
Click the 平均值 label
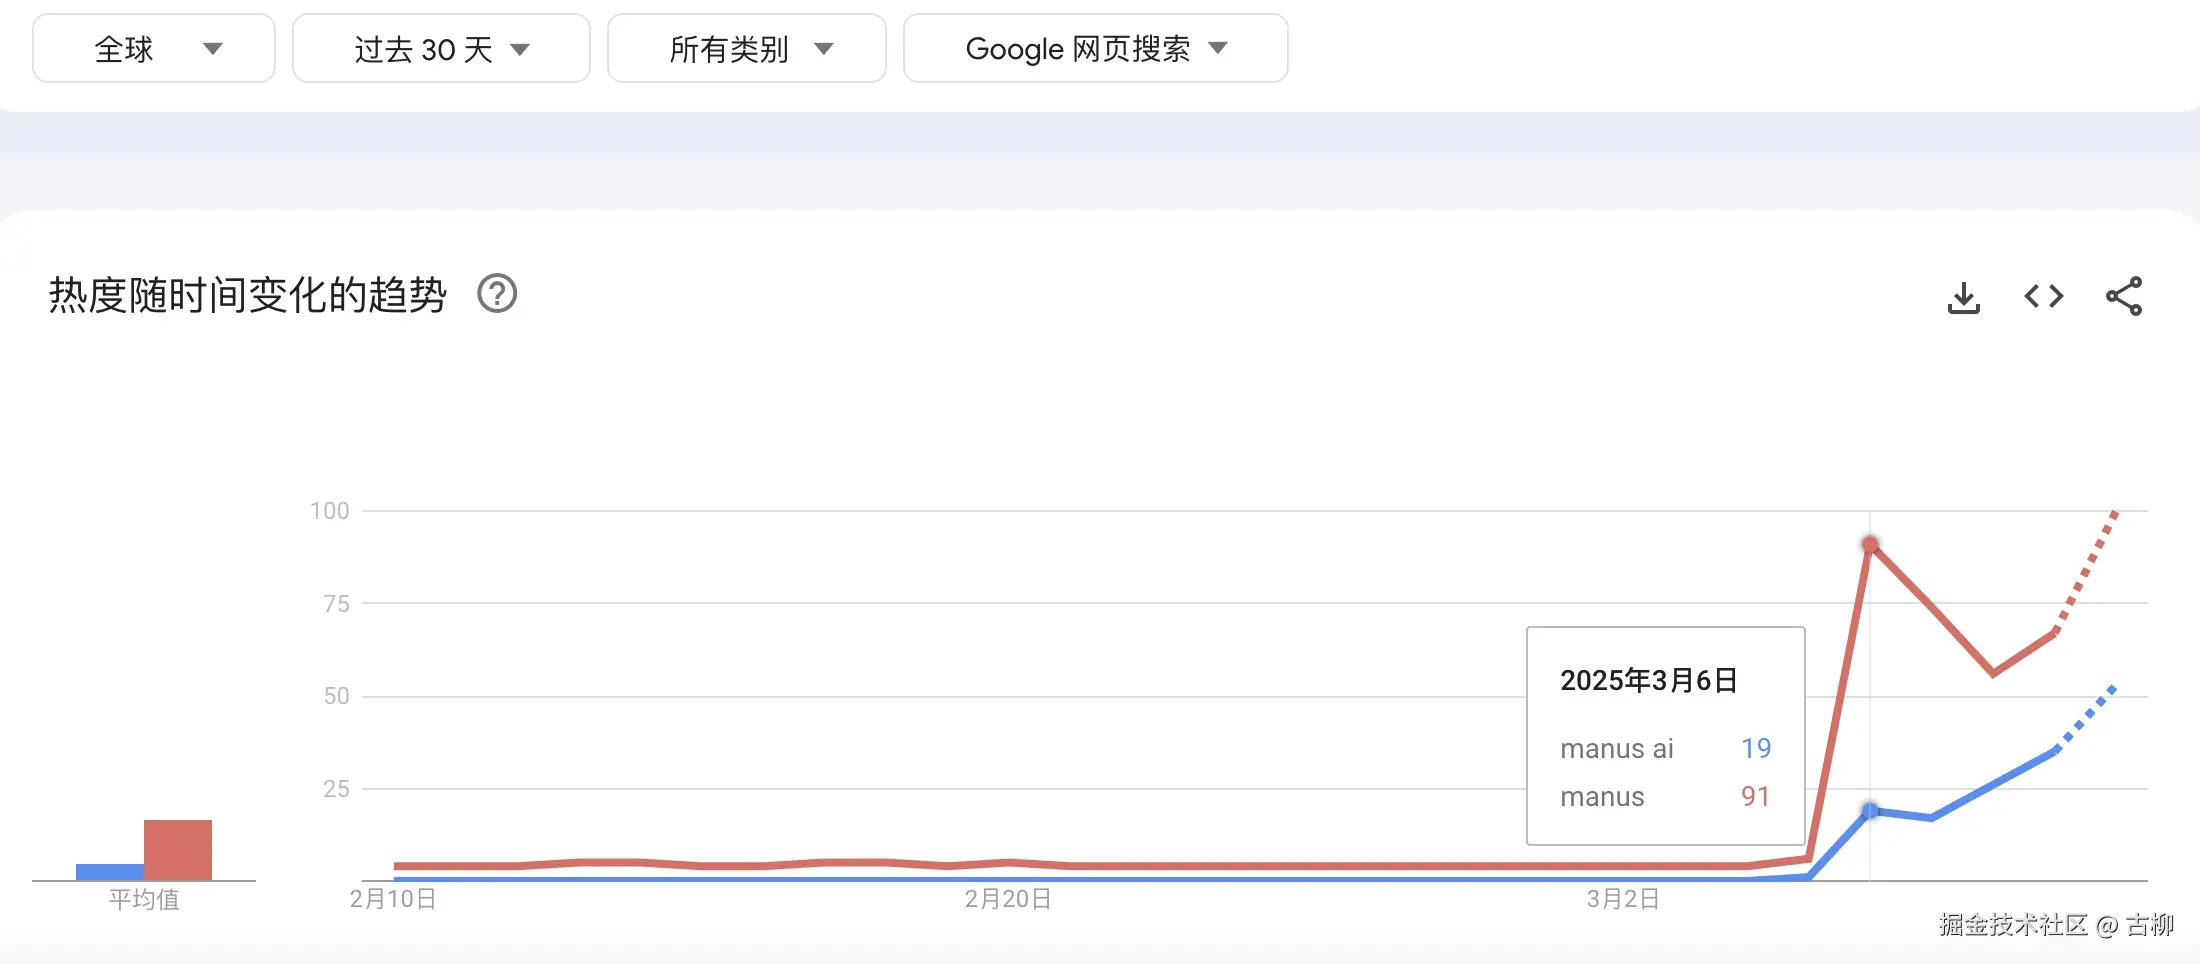click(144, 900)
